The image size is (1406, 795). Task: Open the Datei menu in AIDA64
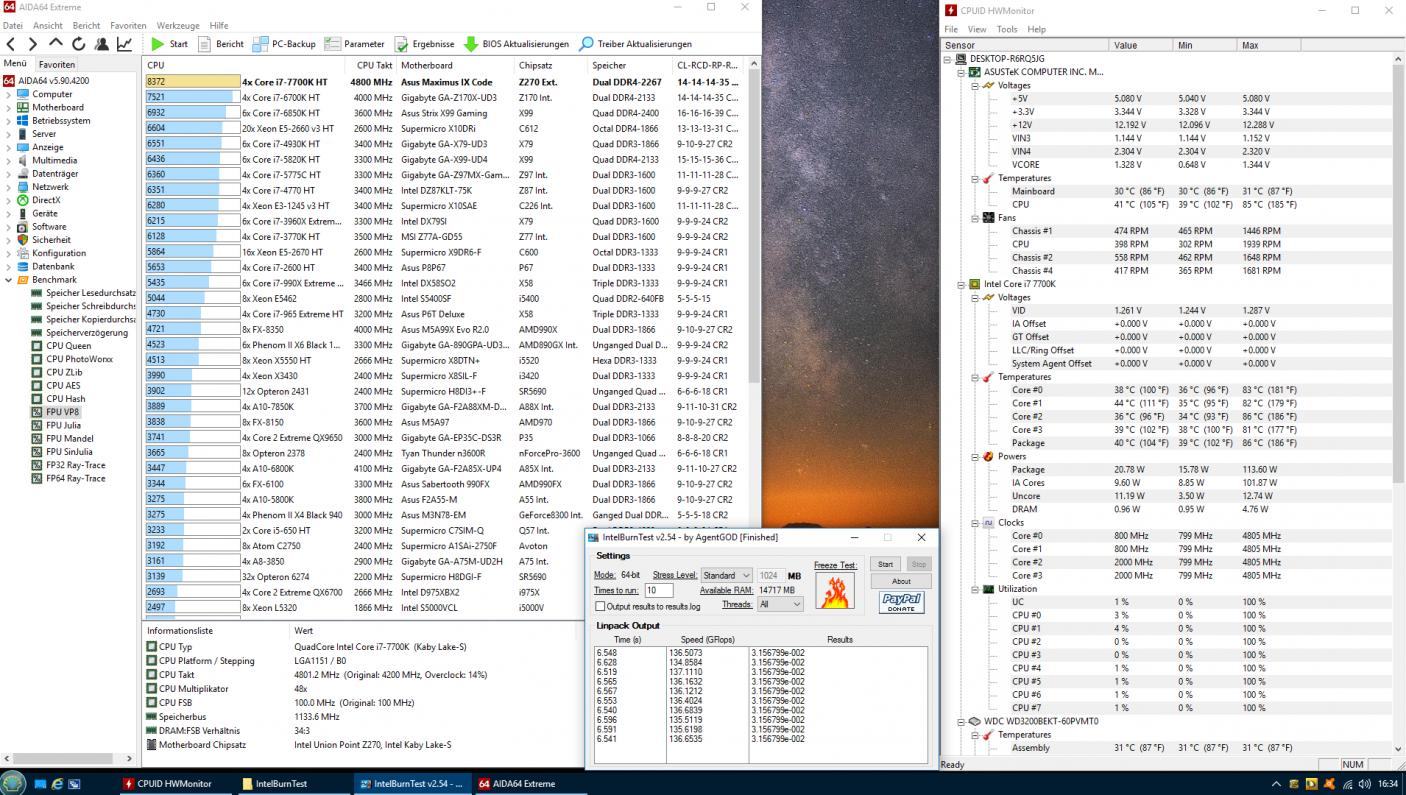(13, 25)
